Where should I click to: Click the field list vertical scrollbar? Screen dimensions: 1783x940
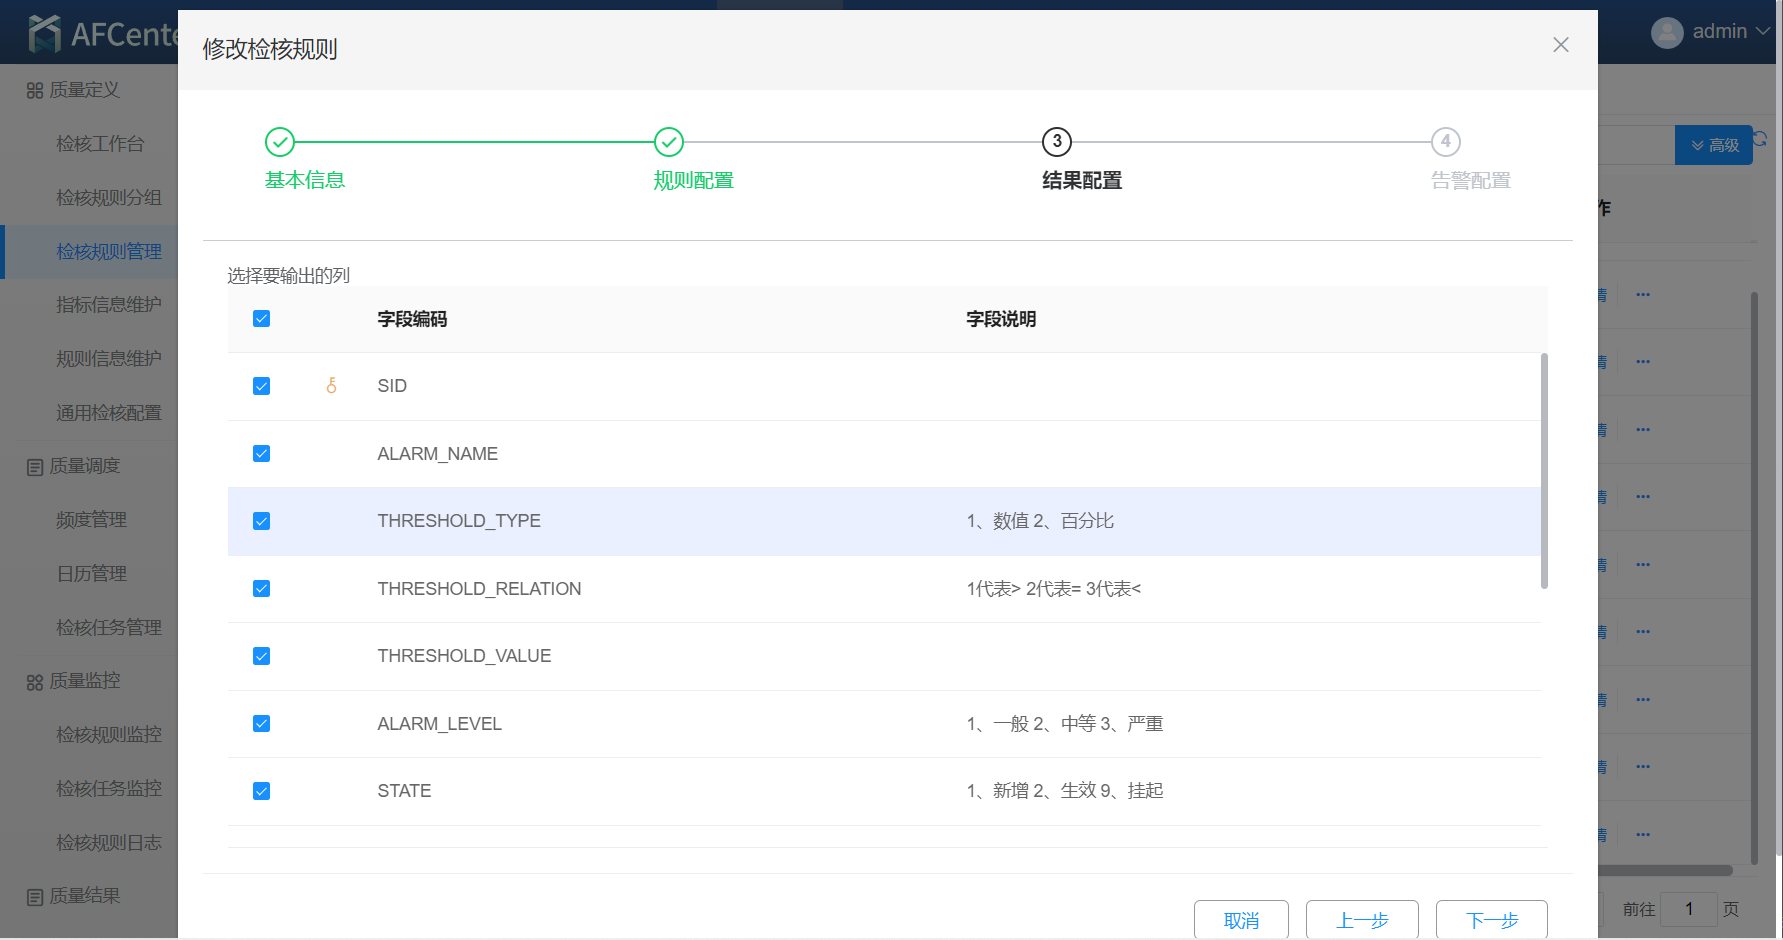pos(1544,470)
